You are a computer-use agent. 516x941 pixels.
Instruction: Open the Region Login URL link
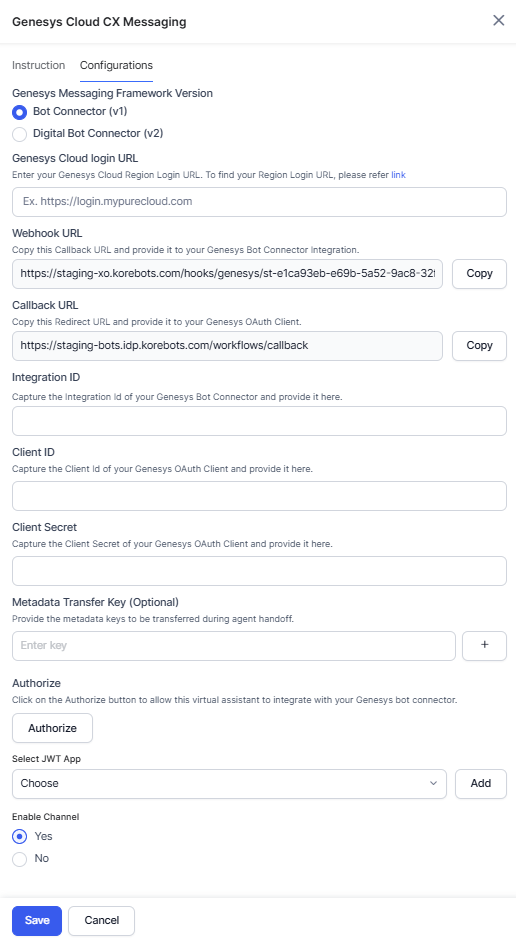coord(398,175)
